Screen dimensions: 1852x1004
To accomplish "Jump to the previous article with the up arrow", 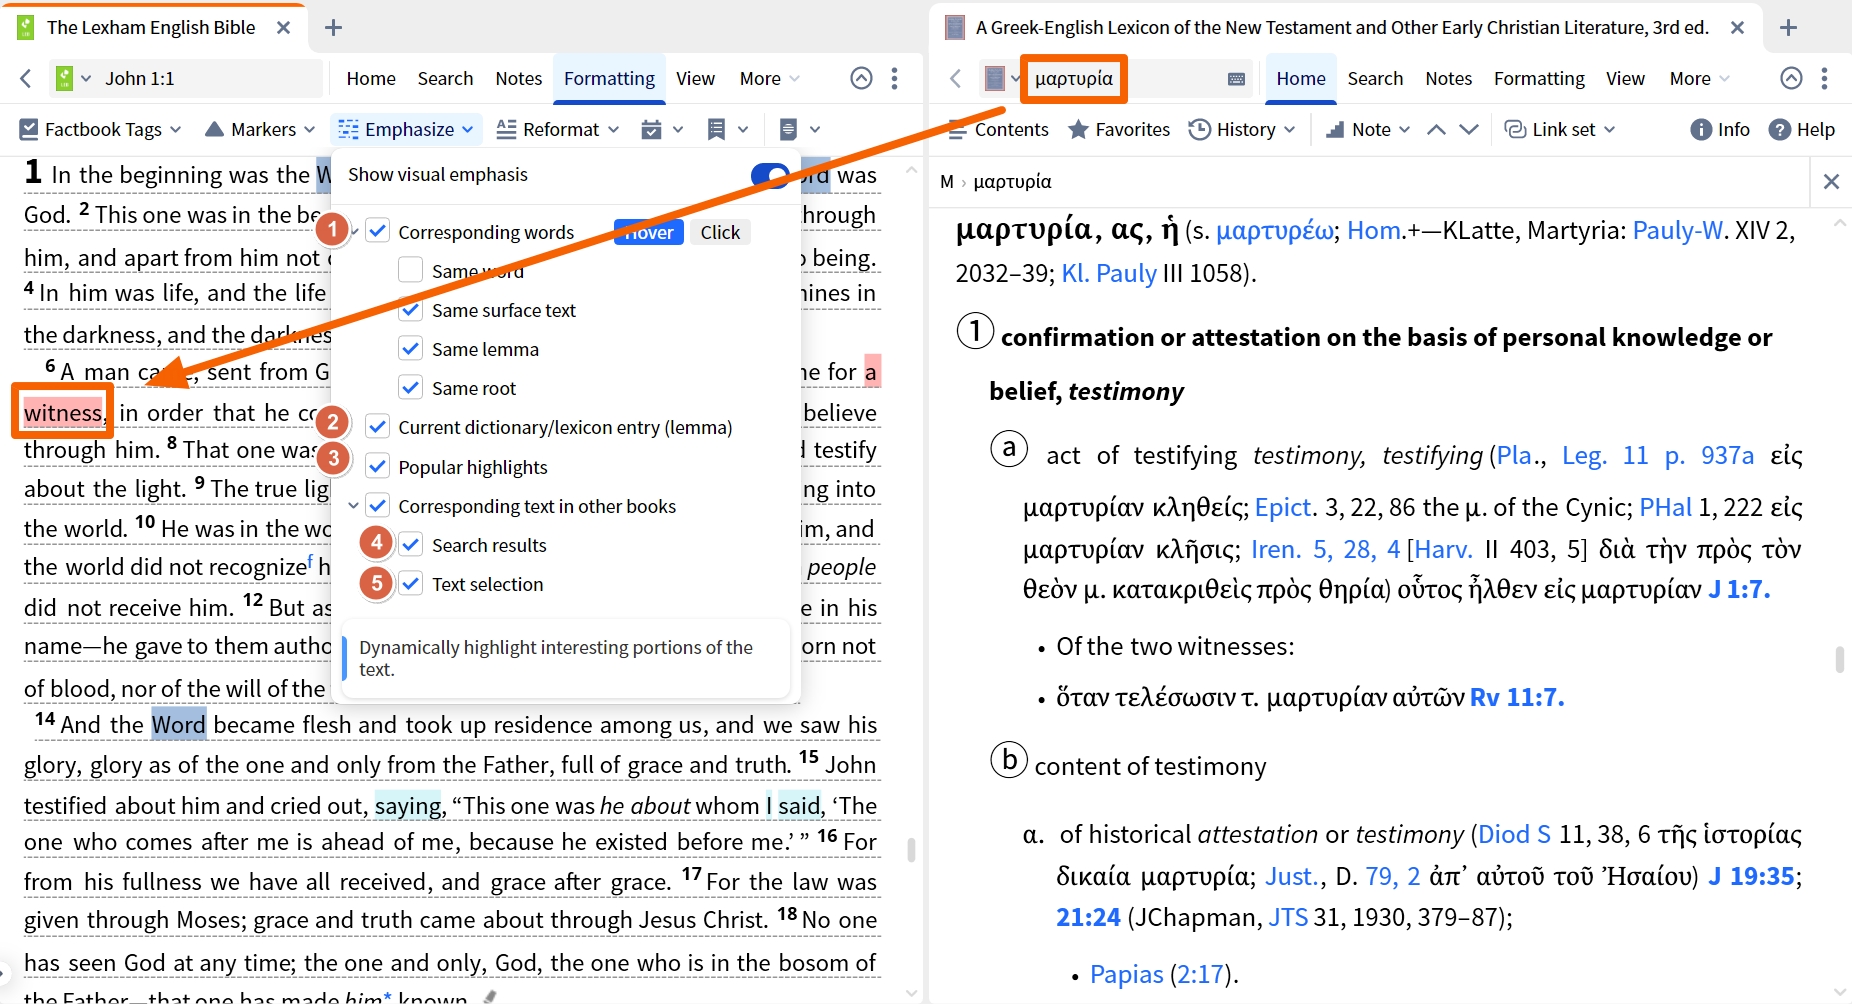I will (x=1436, y=129).
